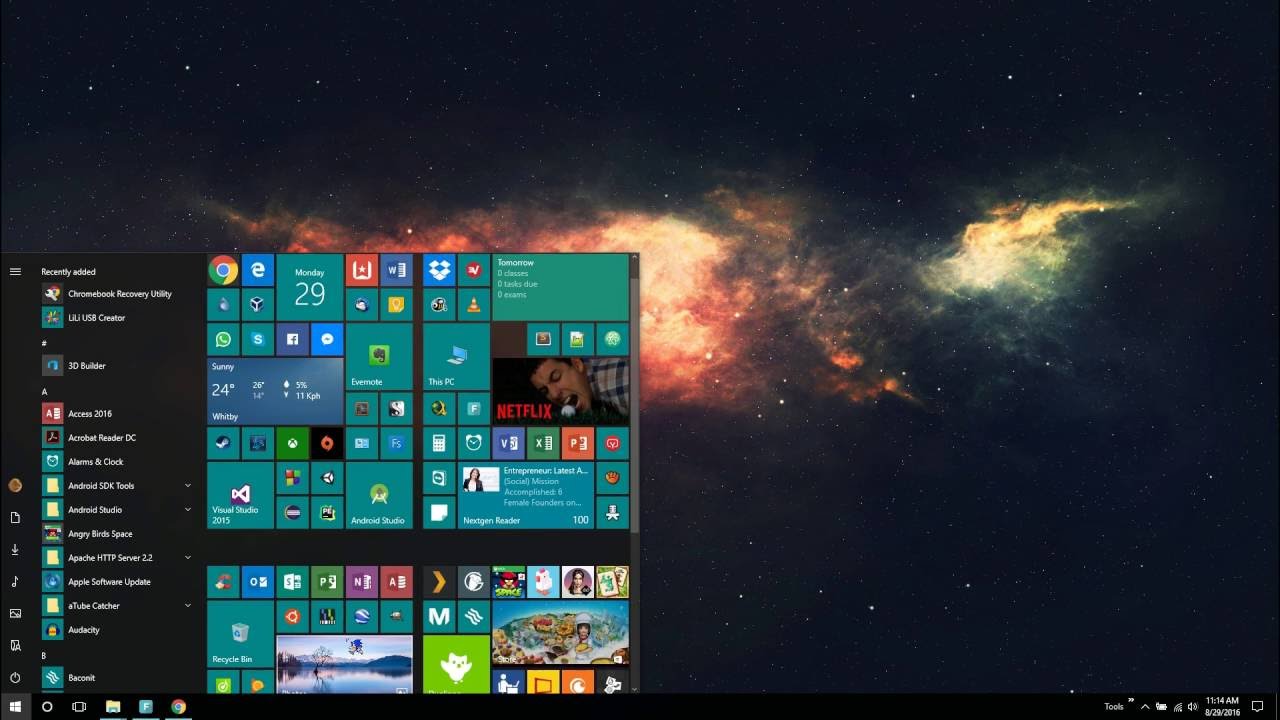Open the Outlook tile

tap(258, 582)
